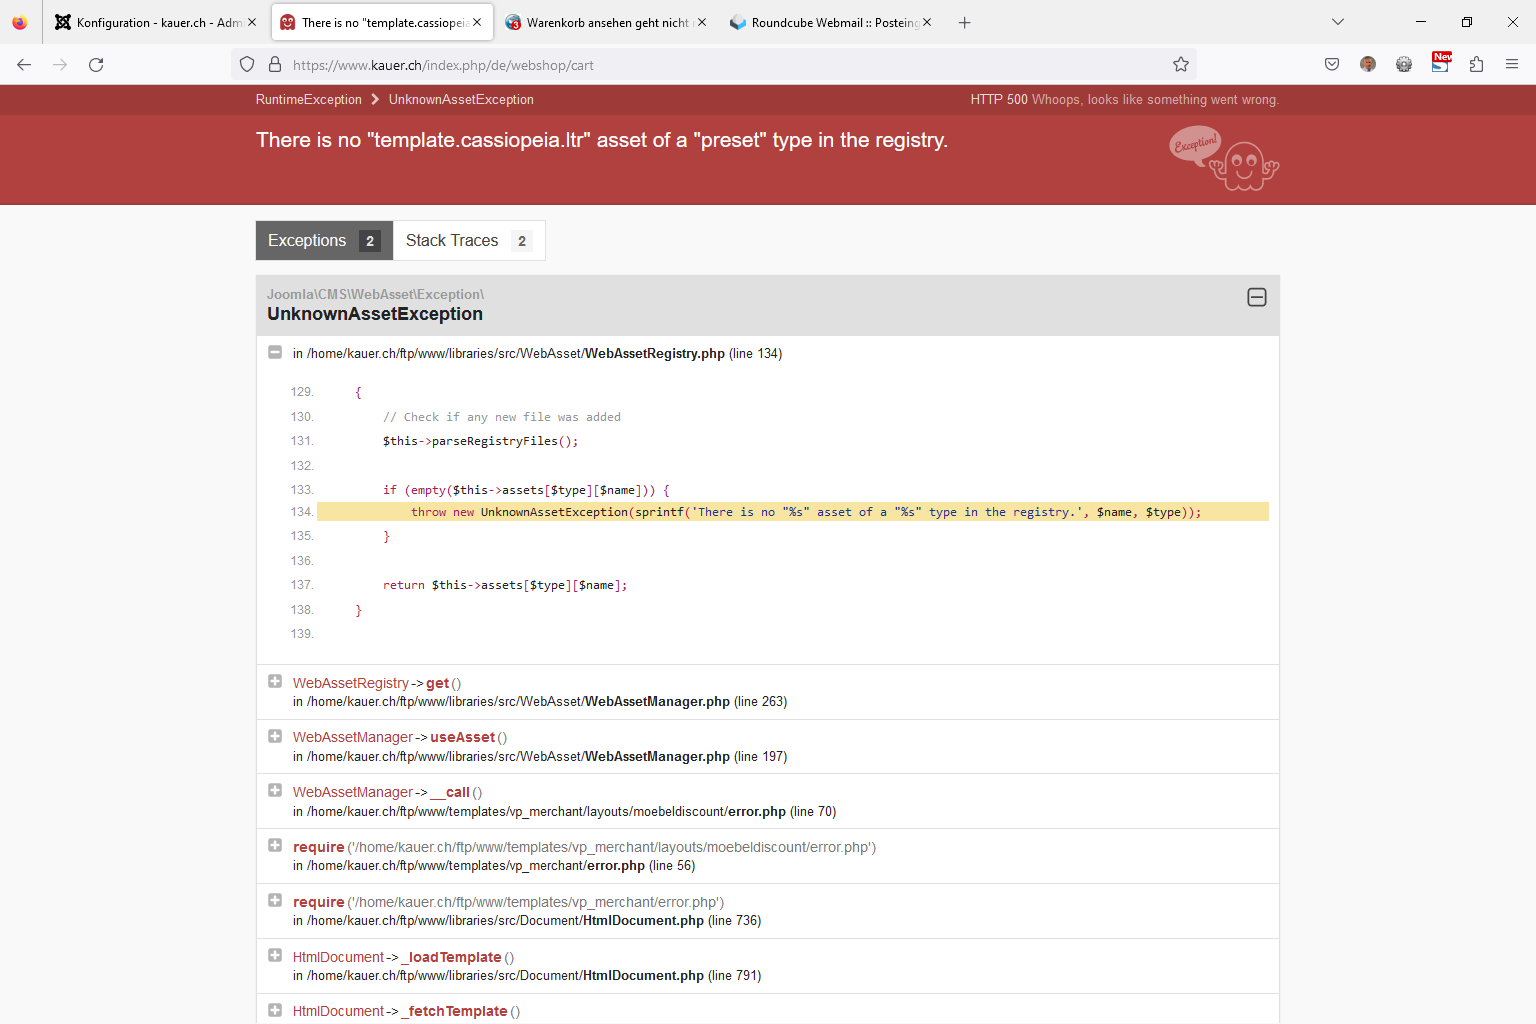Go back using the back arrow
The image size is (1536, 1024).
click(x=24, y=65)
